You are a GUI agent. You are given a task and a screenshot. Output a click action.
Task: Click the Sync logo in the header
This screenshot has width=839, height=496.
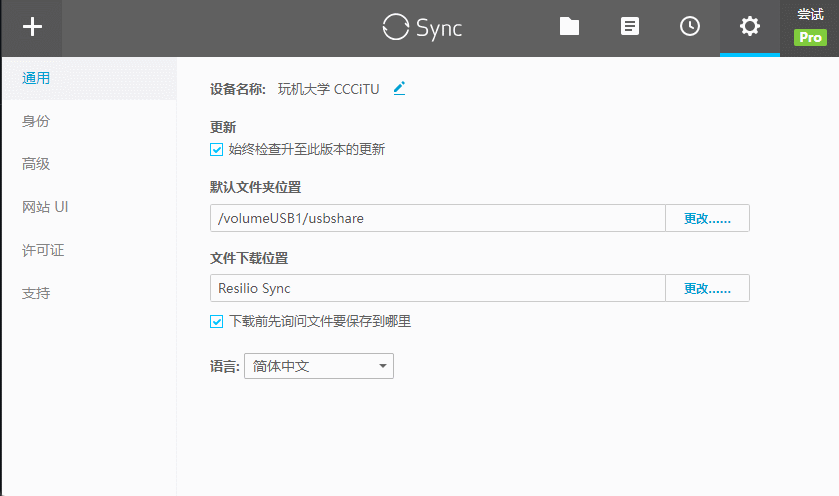(x=422, y=27)
